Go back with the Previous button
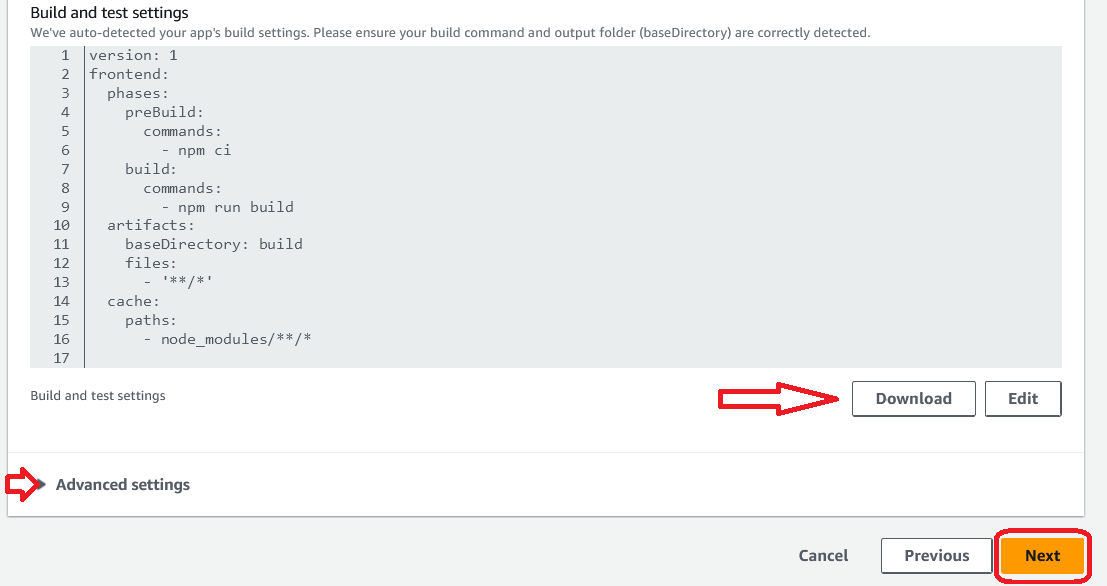 coord(936,555)
